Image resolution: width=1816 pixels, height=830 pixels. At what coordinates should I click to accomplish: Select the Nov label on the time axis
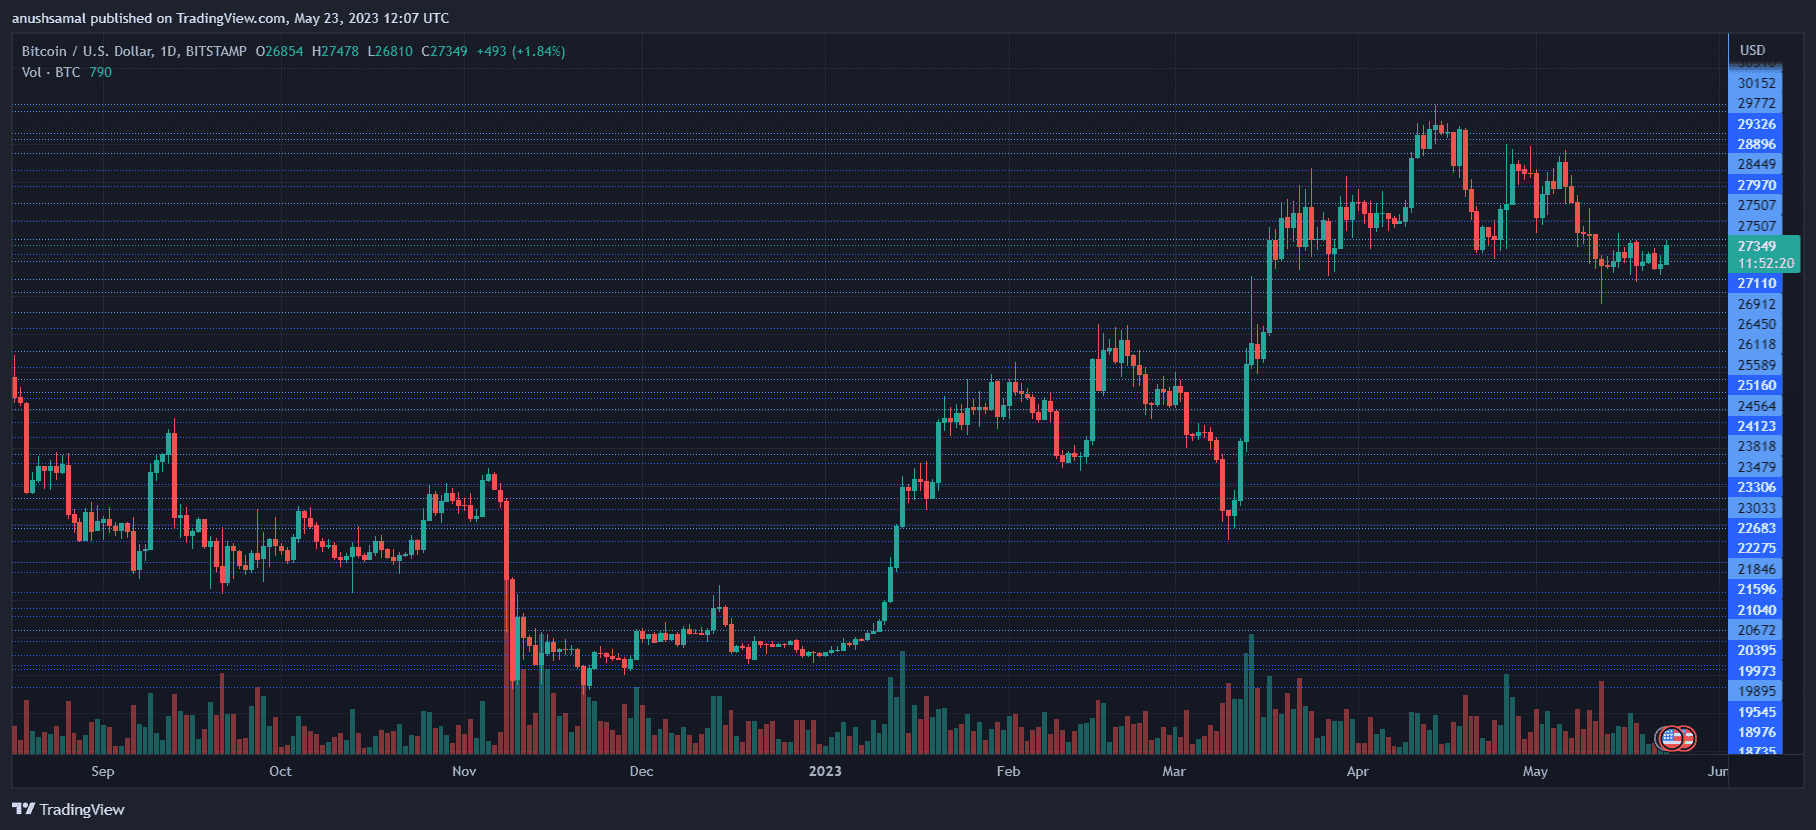pyautogui.click(x=464, y=771)
